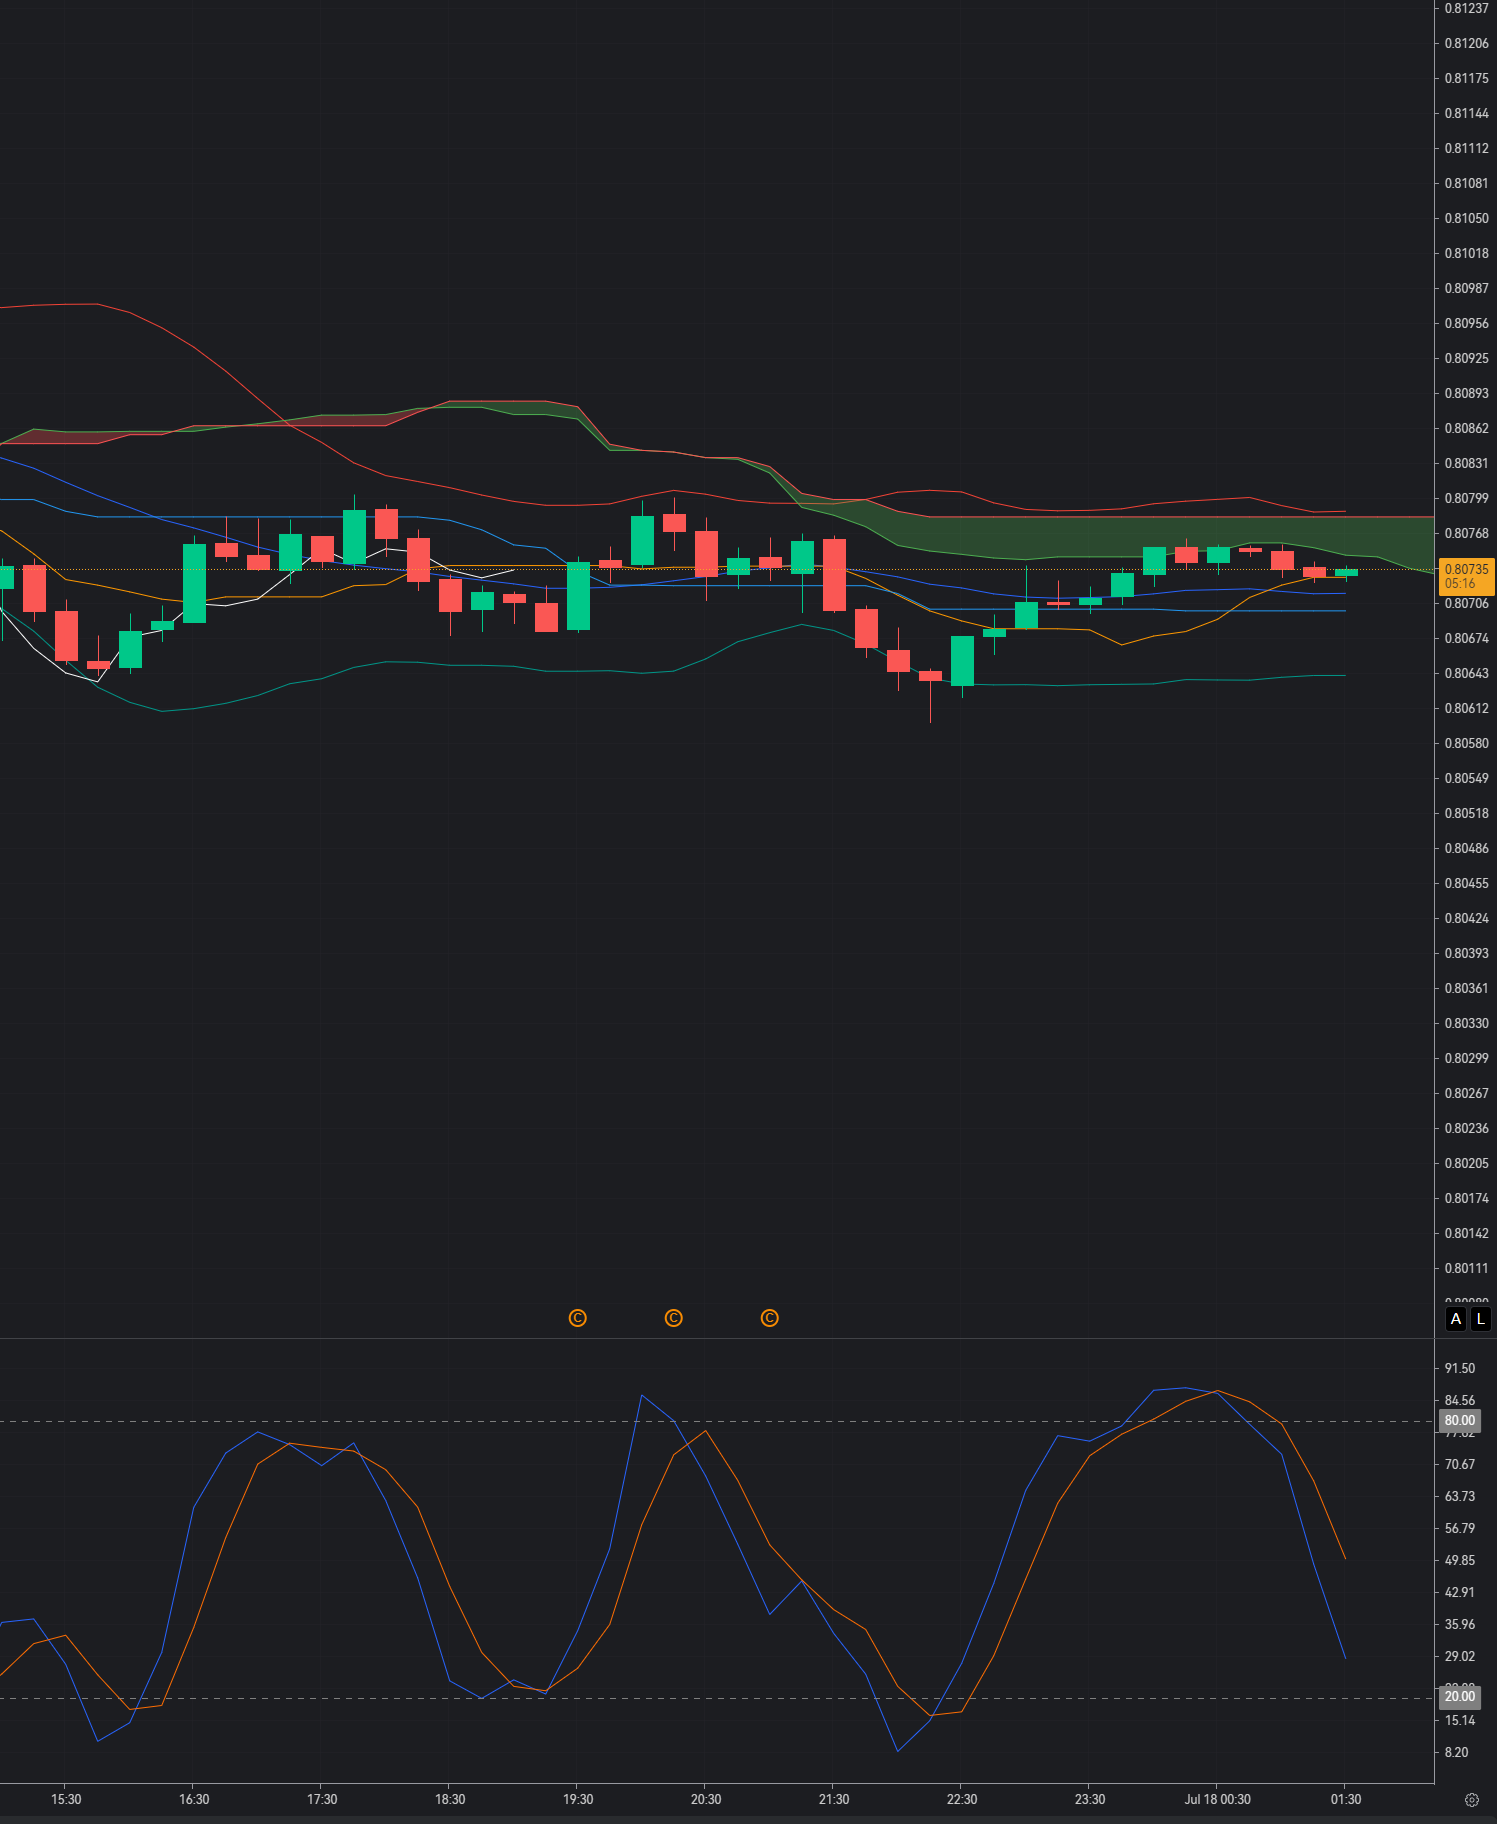
Task: Click the 0.81237 price scale value
Action: [1466, 8]
